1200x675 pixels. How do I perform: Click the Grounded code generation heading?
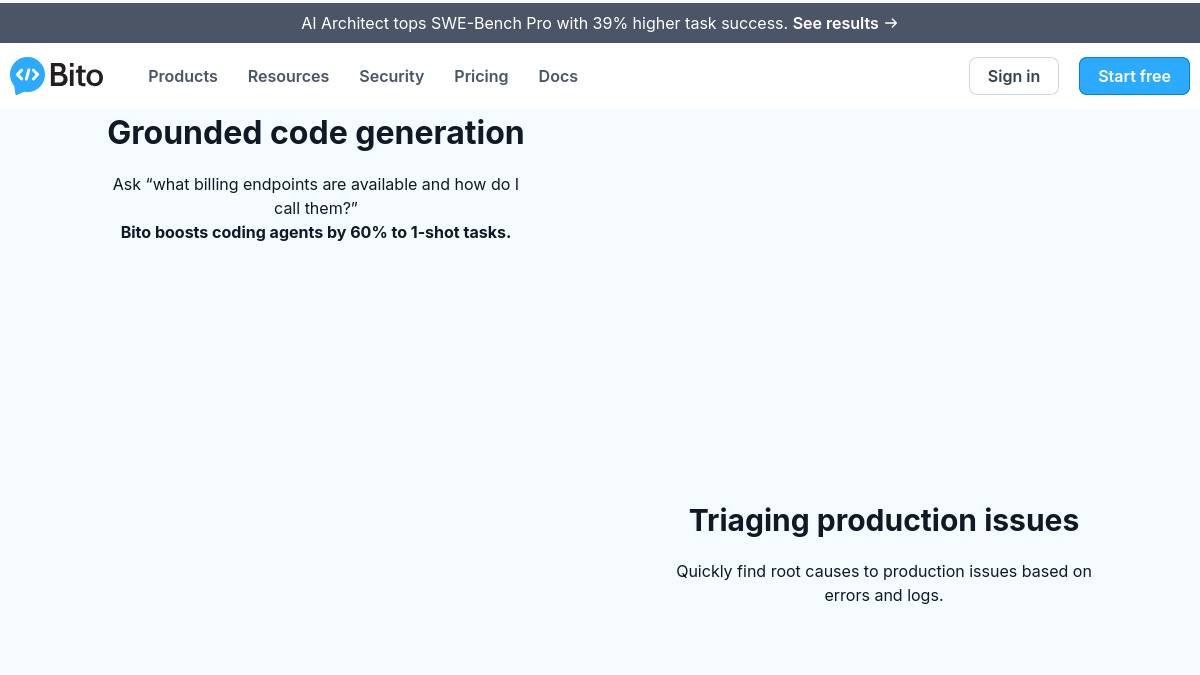click(x=315, y=133)
